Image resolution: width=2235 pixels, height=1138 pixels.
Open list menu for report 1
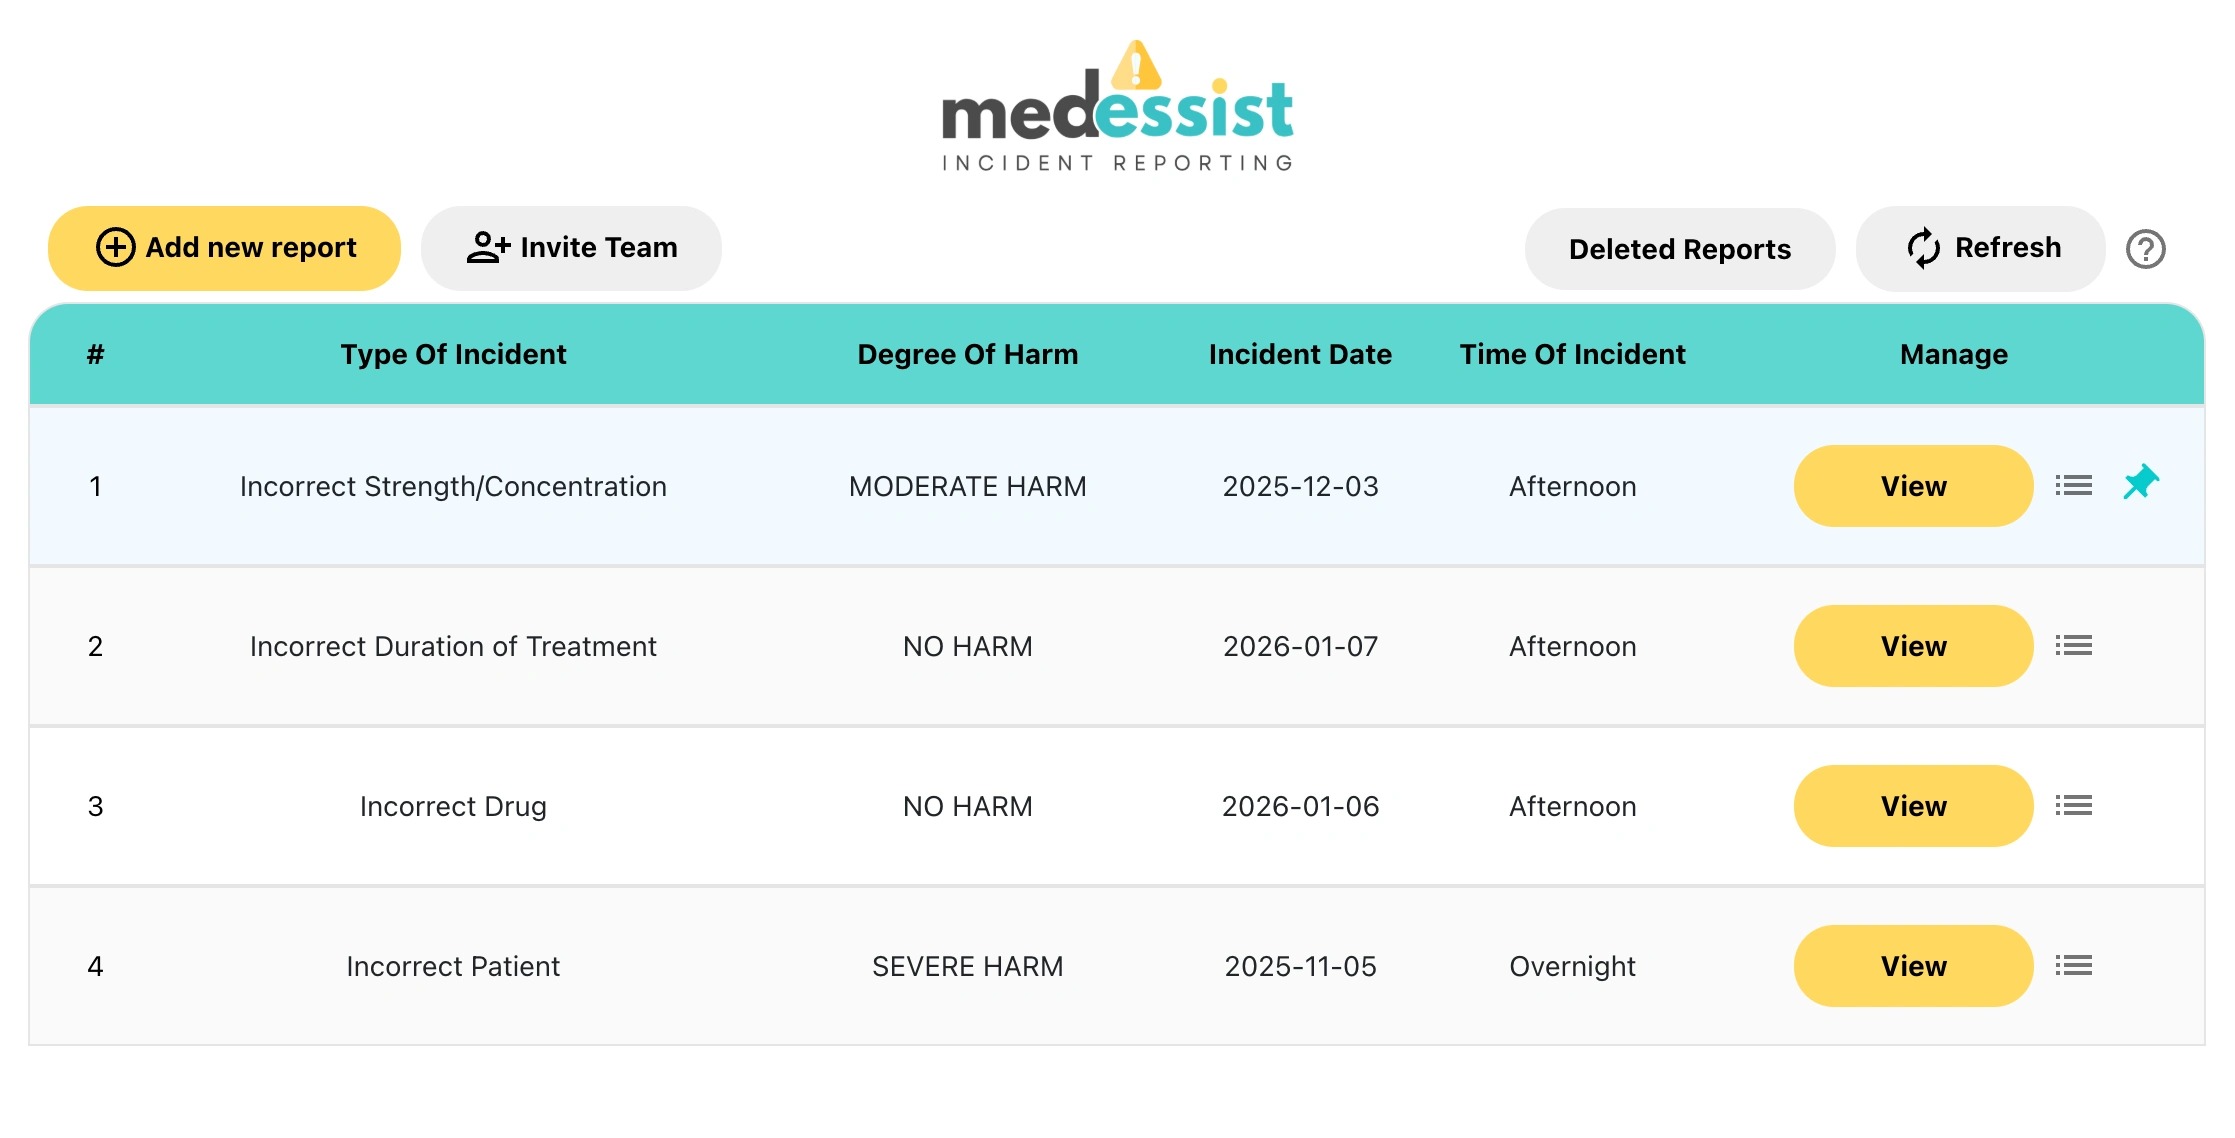(x=2073, y=486)
